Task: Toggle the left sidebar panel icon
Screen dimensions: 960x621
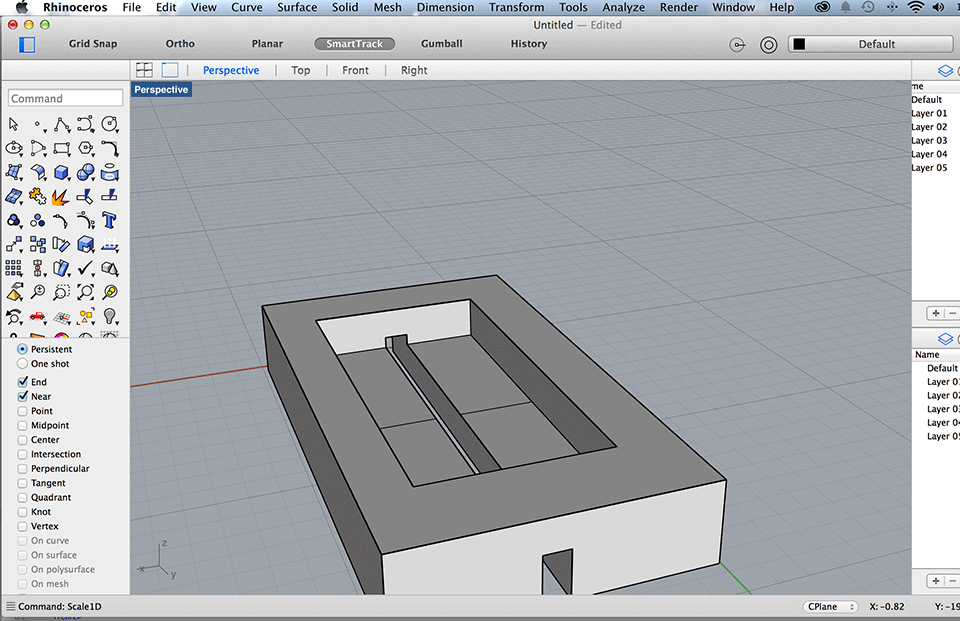Action: (x=27, y=44)
